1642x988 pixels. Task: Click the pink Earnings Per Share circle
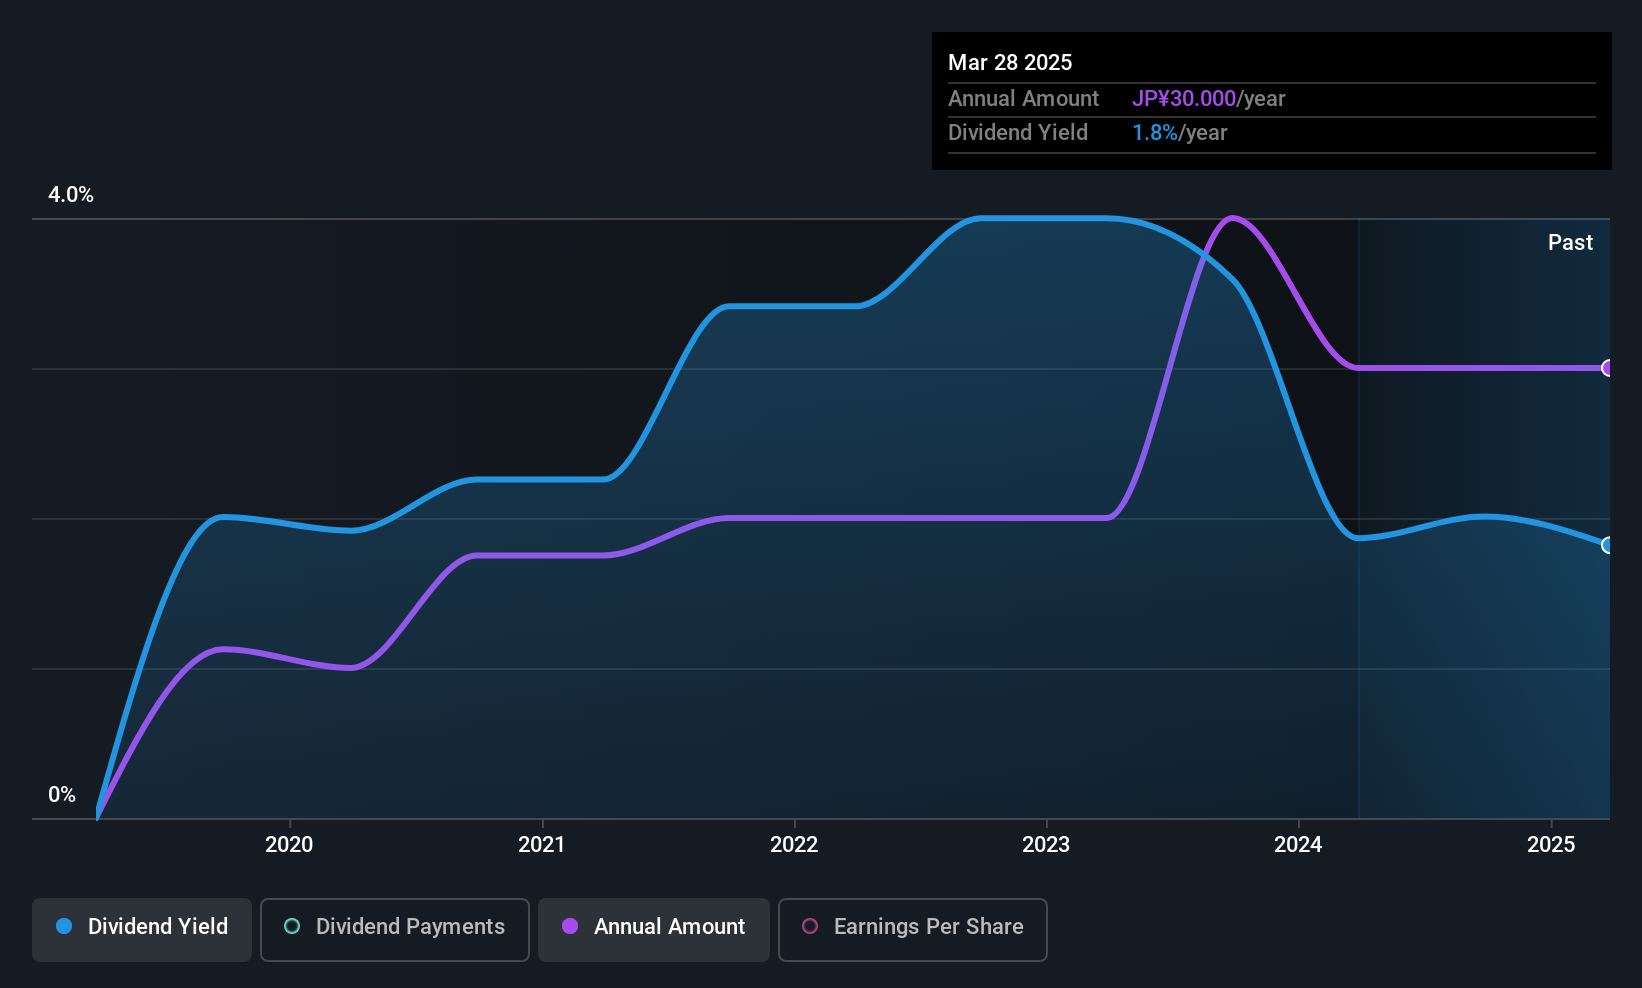810,926
